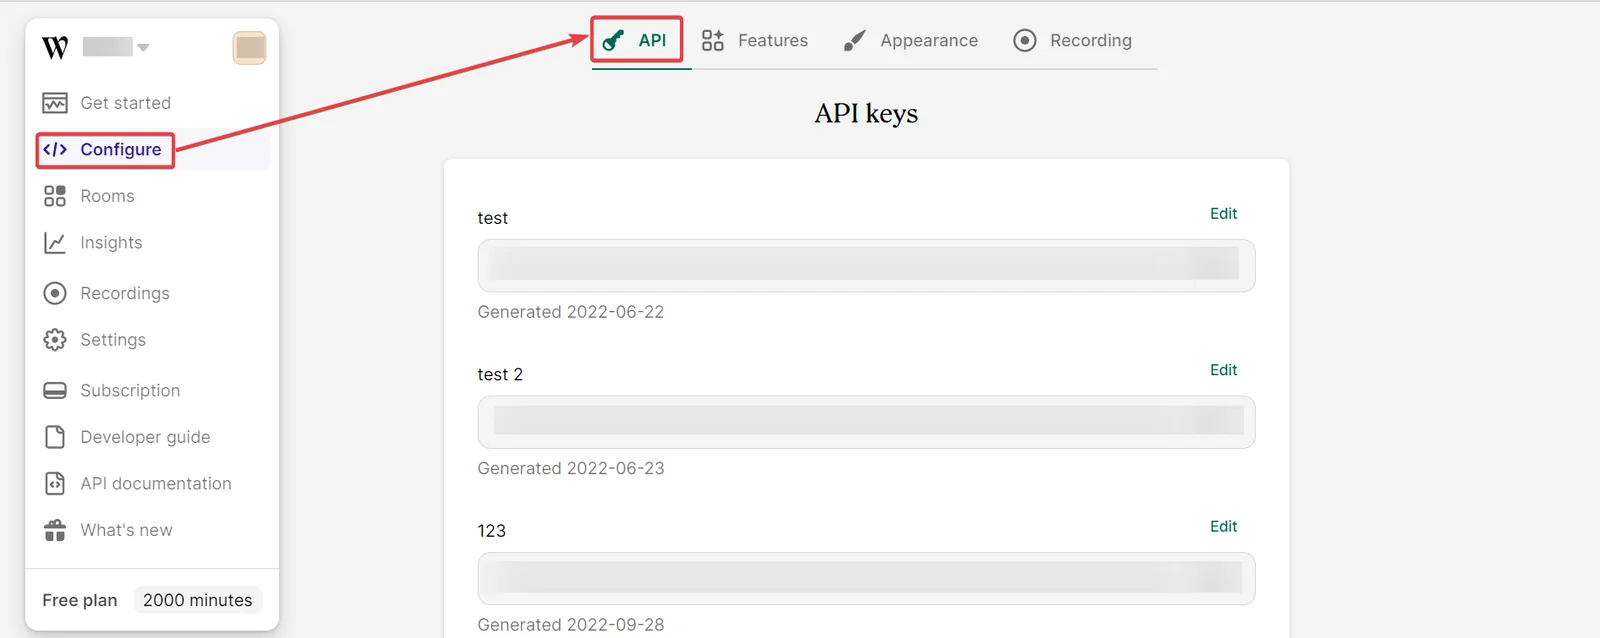The width and height of the screenshot is (1600, 638).
Task: Switch to the API tab
Action: click(x=636, y=40)
